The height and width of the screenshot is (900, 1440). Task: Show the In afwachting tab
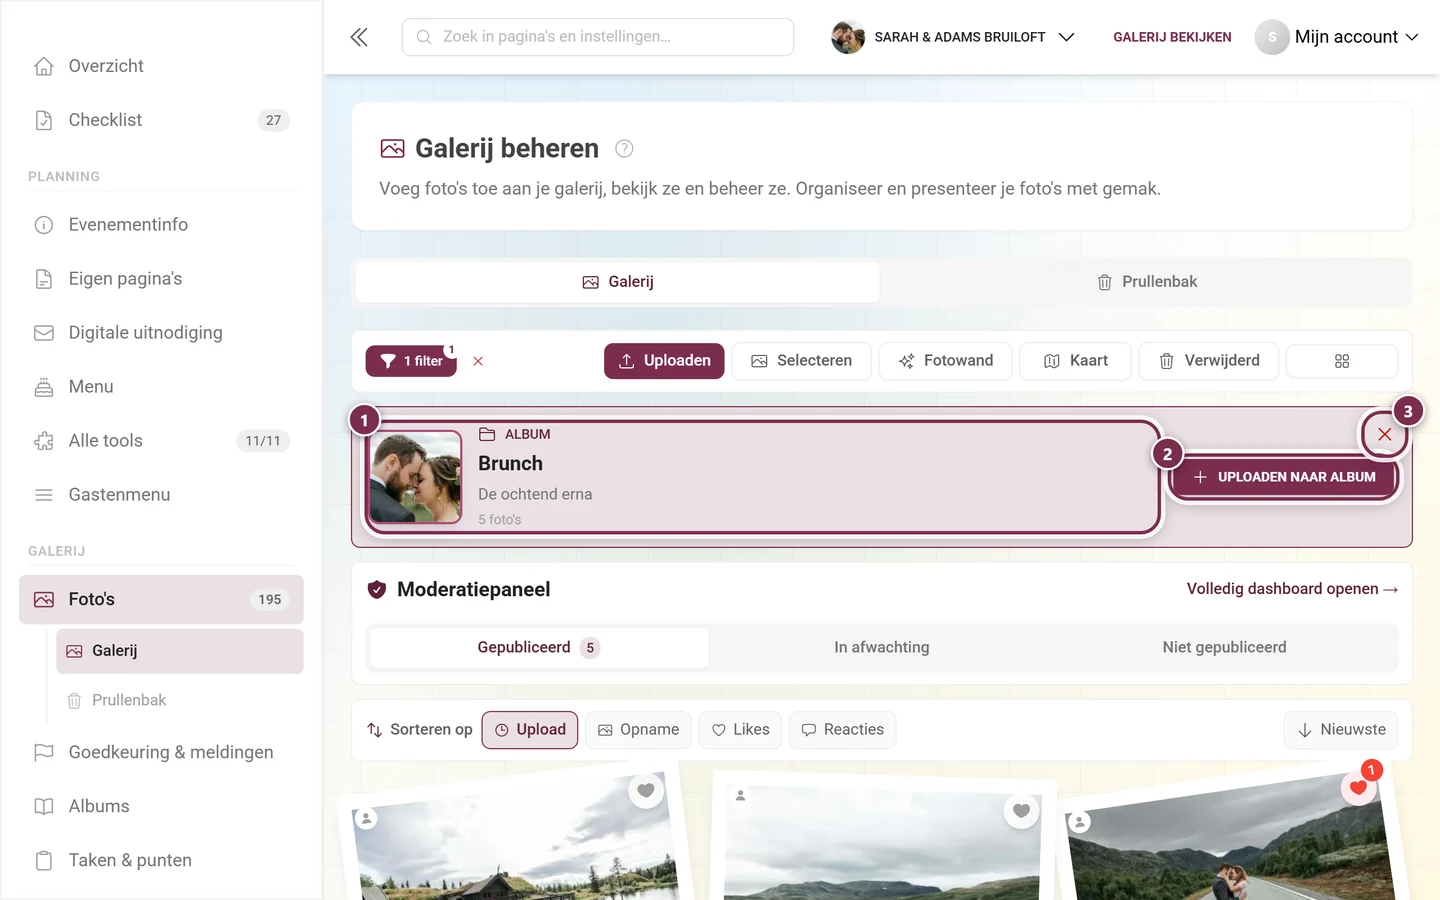[x=882, y=648]
